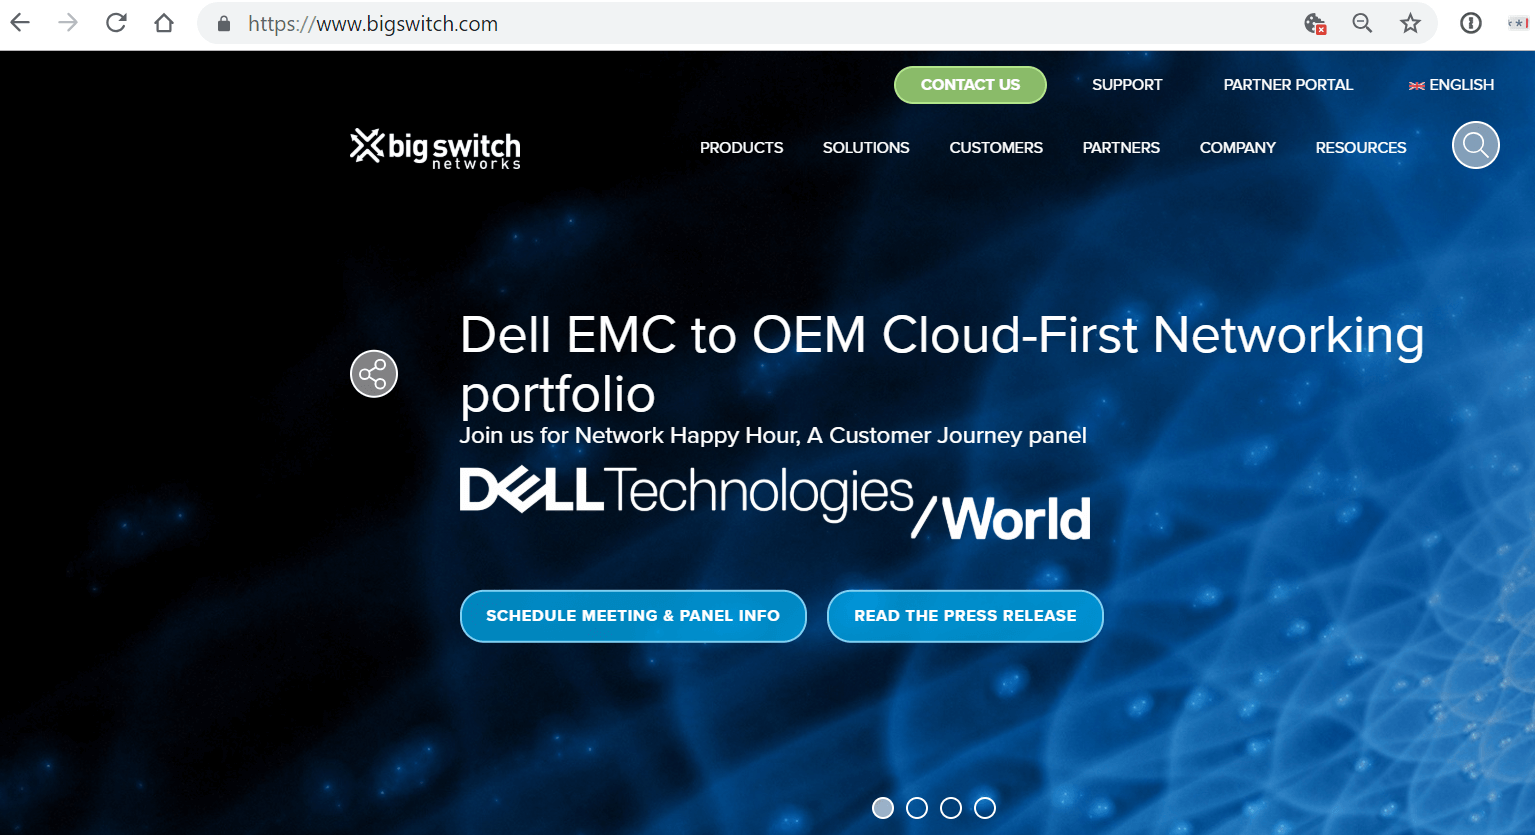Select the first carousel slide dot
The width and height of the screenshot is (1535, 835).
(x=883, y=808)
